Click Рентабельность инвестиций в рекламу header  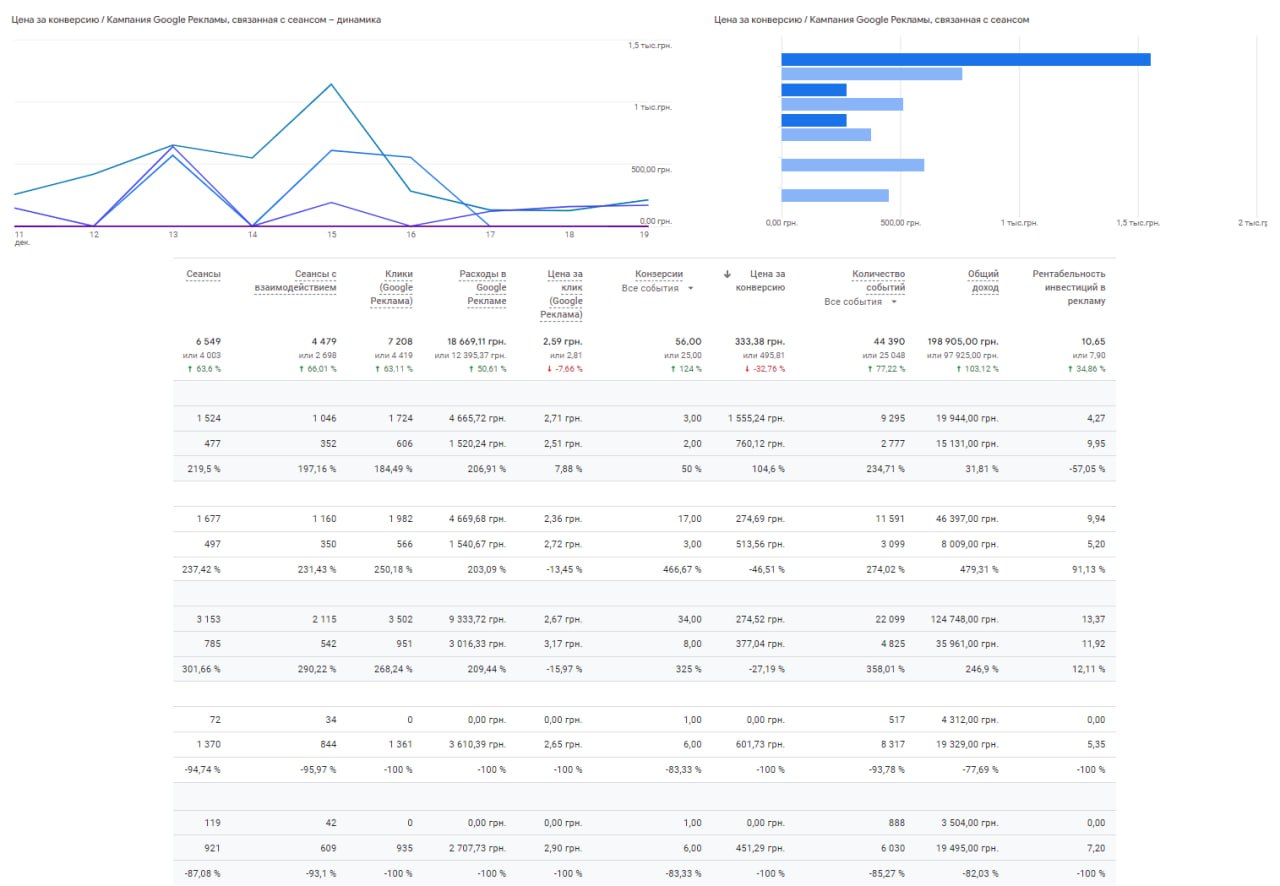pos(1069,287)
